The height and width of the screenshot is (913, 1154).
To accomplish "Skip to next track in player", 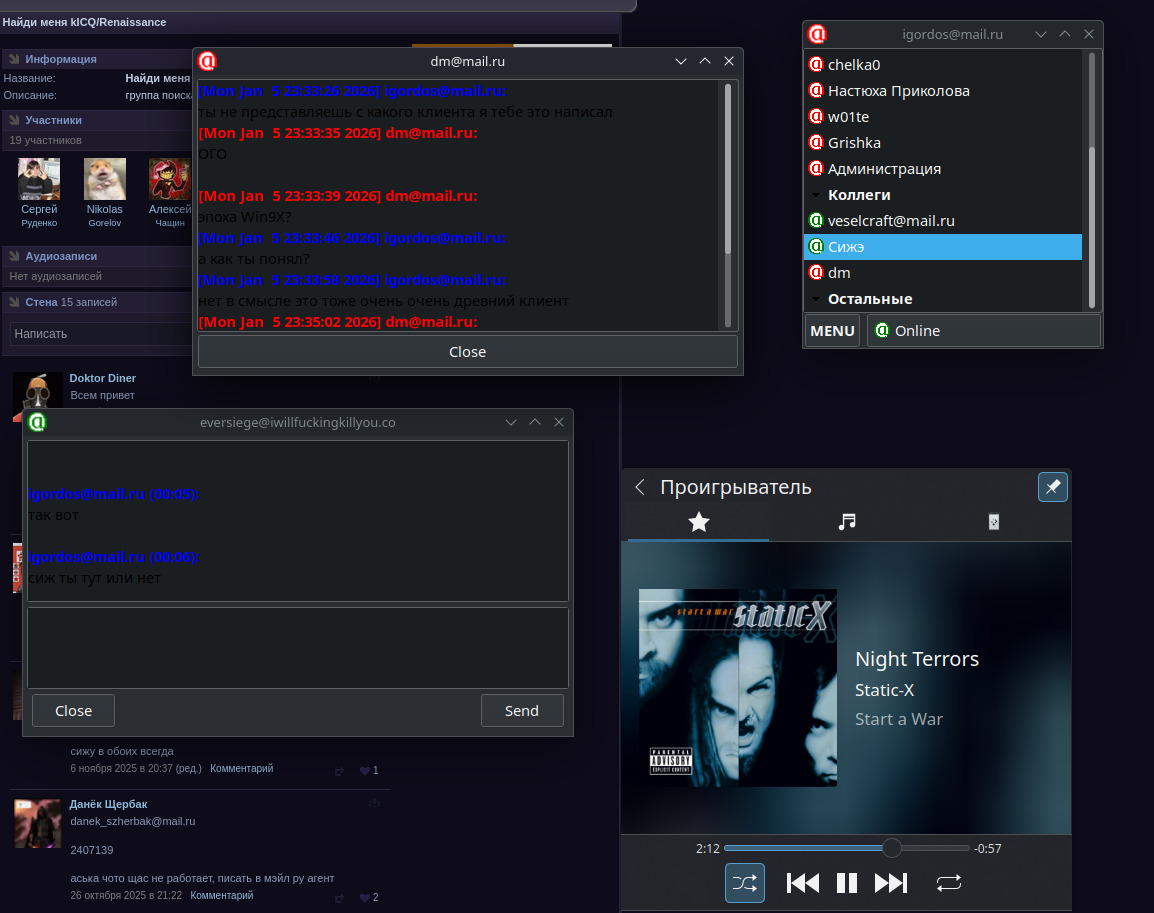I will 891,882.
